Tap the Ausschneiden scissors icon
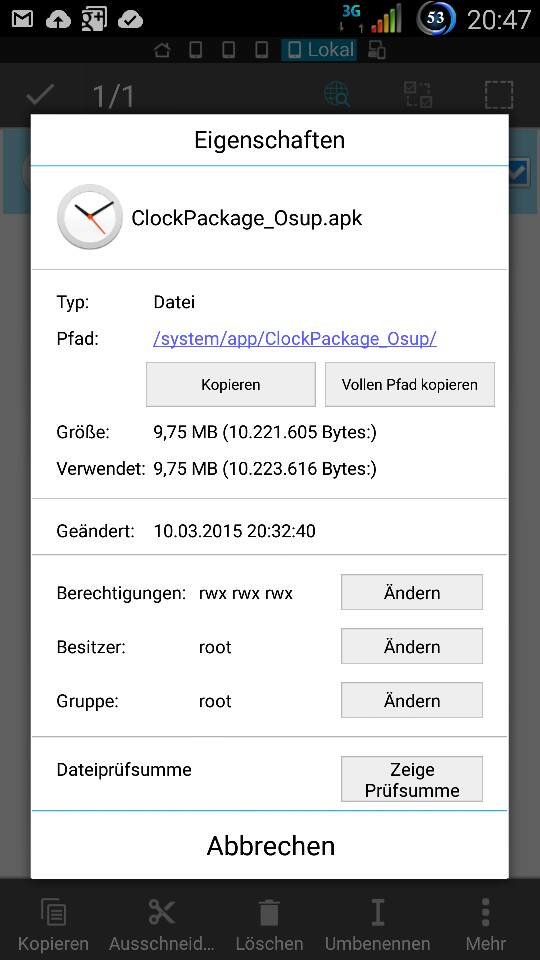Screen dimensions: 540x960 click(162, 913)
